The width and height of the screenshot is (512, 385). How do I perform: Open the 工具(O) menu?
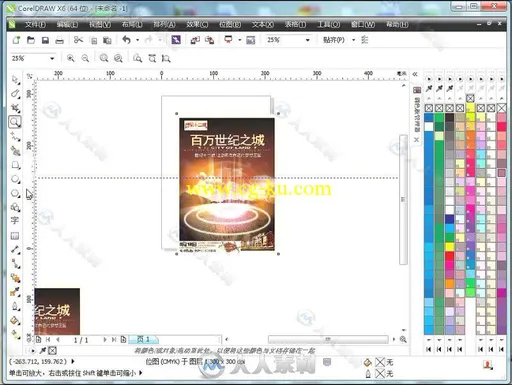329,24
